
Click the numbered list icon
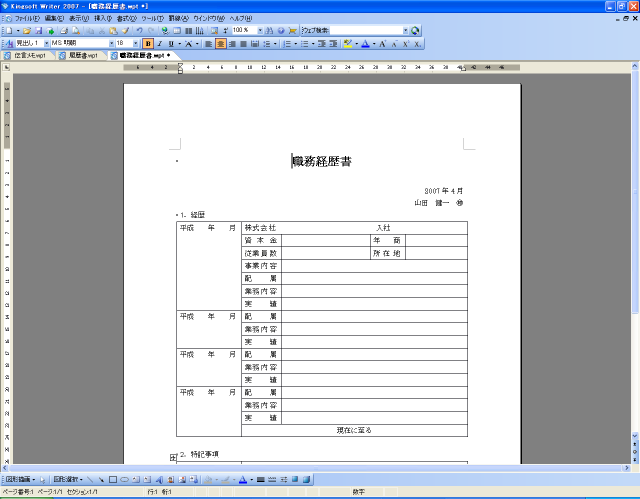(287, 44)
